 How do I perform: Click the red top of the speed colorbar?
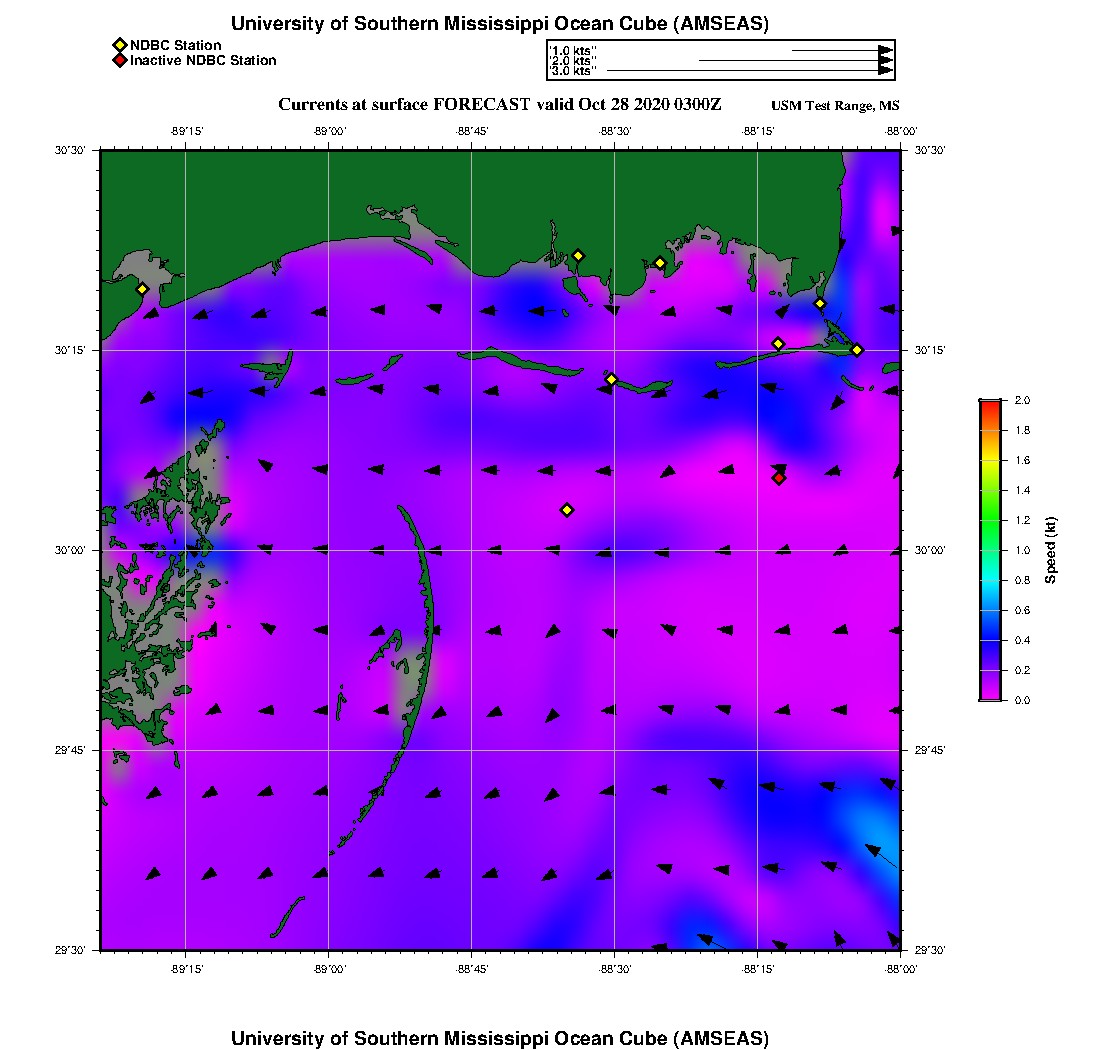(990, 404)
